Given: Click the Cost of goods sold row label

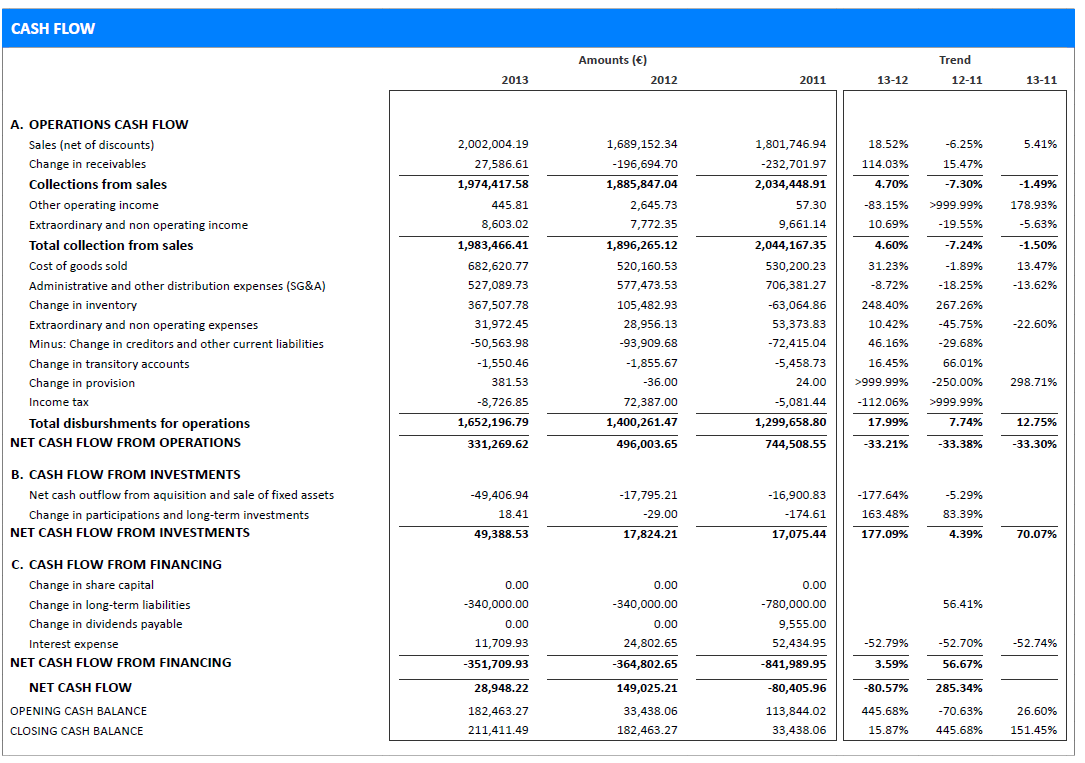Looking at the screenshot, I should coord(78,266).
